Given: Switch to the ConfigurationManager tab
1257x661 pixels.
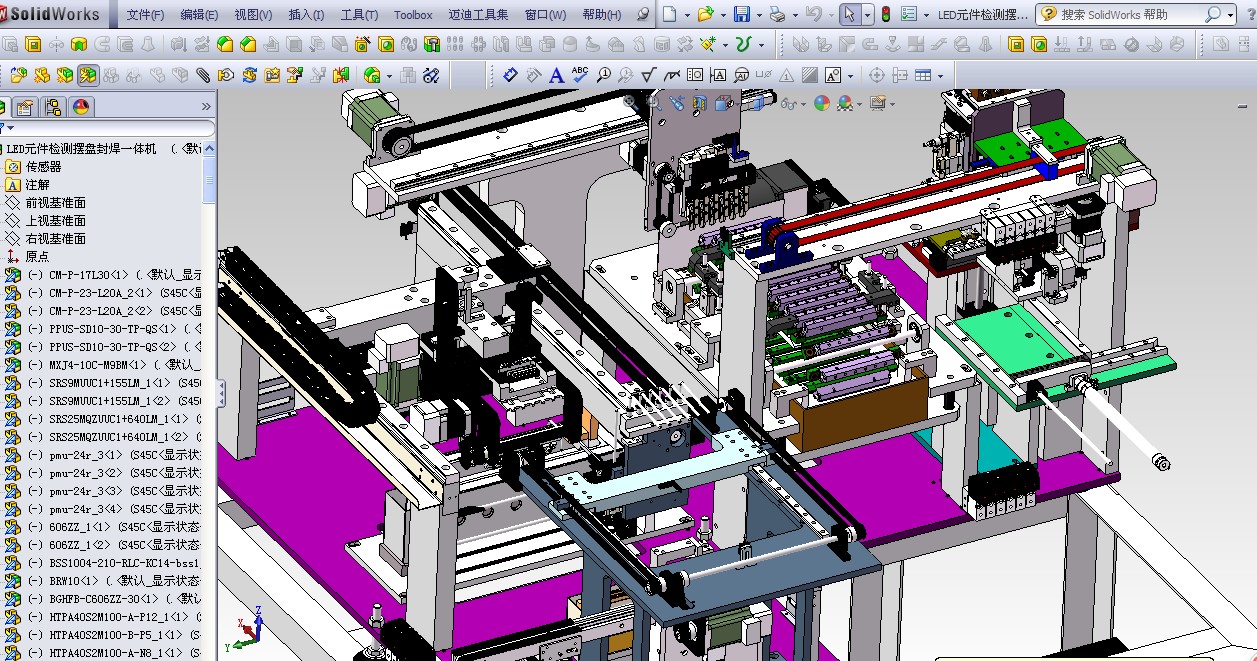Looking at the screenshot, I should [53, 107].
